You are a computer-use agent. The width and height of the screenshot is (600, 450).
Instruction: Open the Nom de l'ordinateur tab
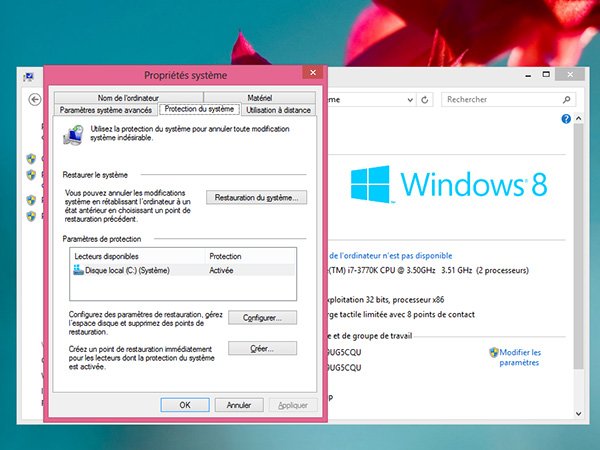click(x=128, y=98)
